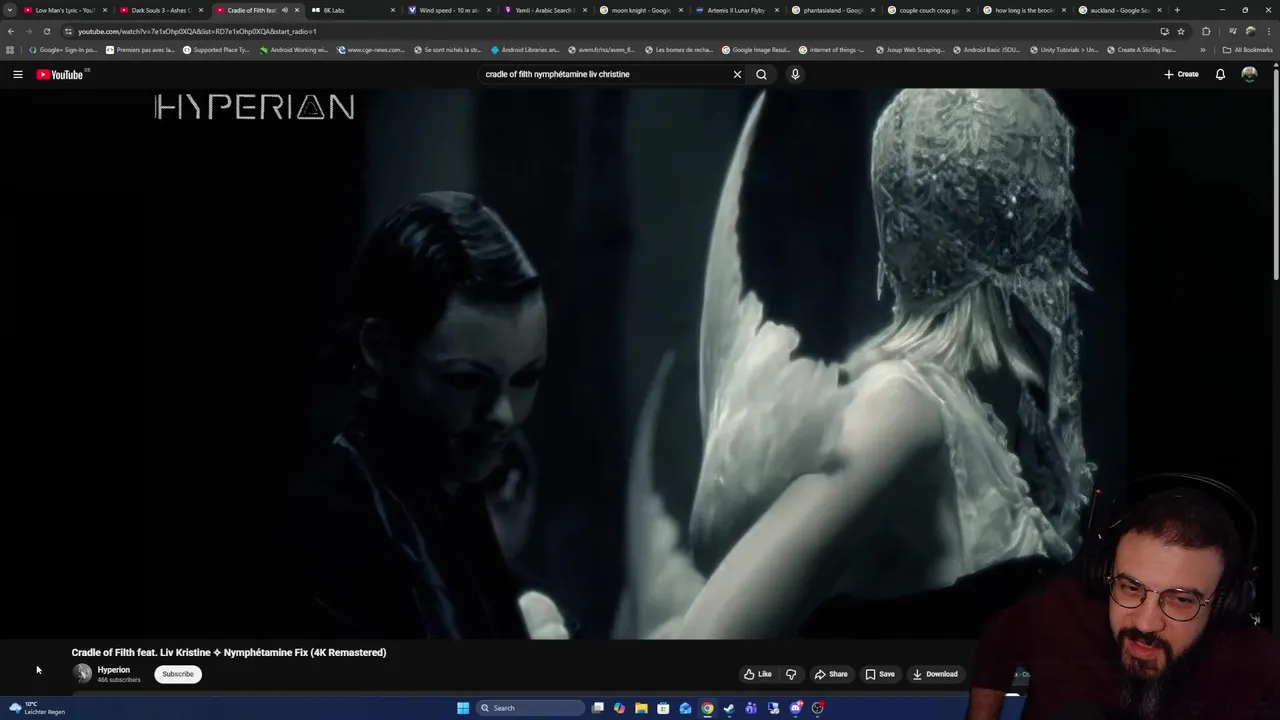Reload the YouTube page
Viewport: 1280px width, 720px height.
tap(47, 31)
